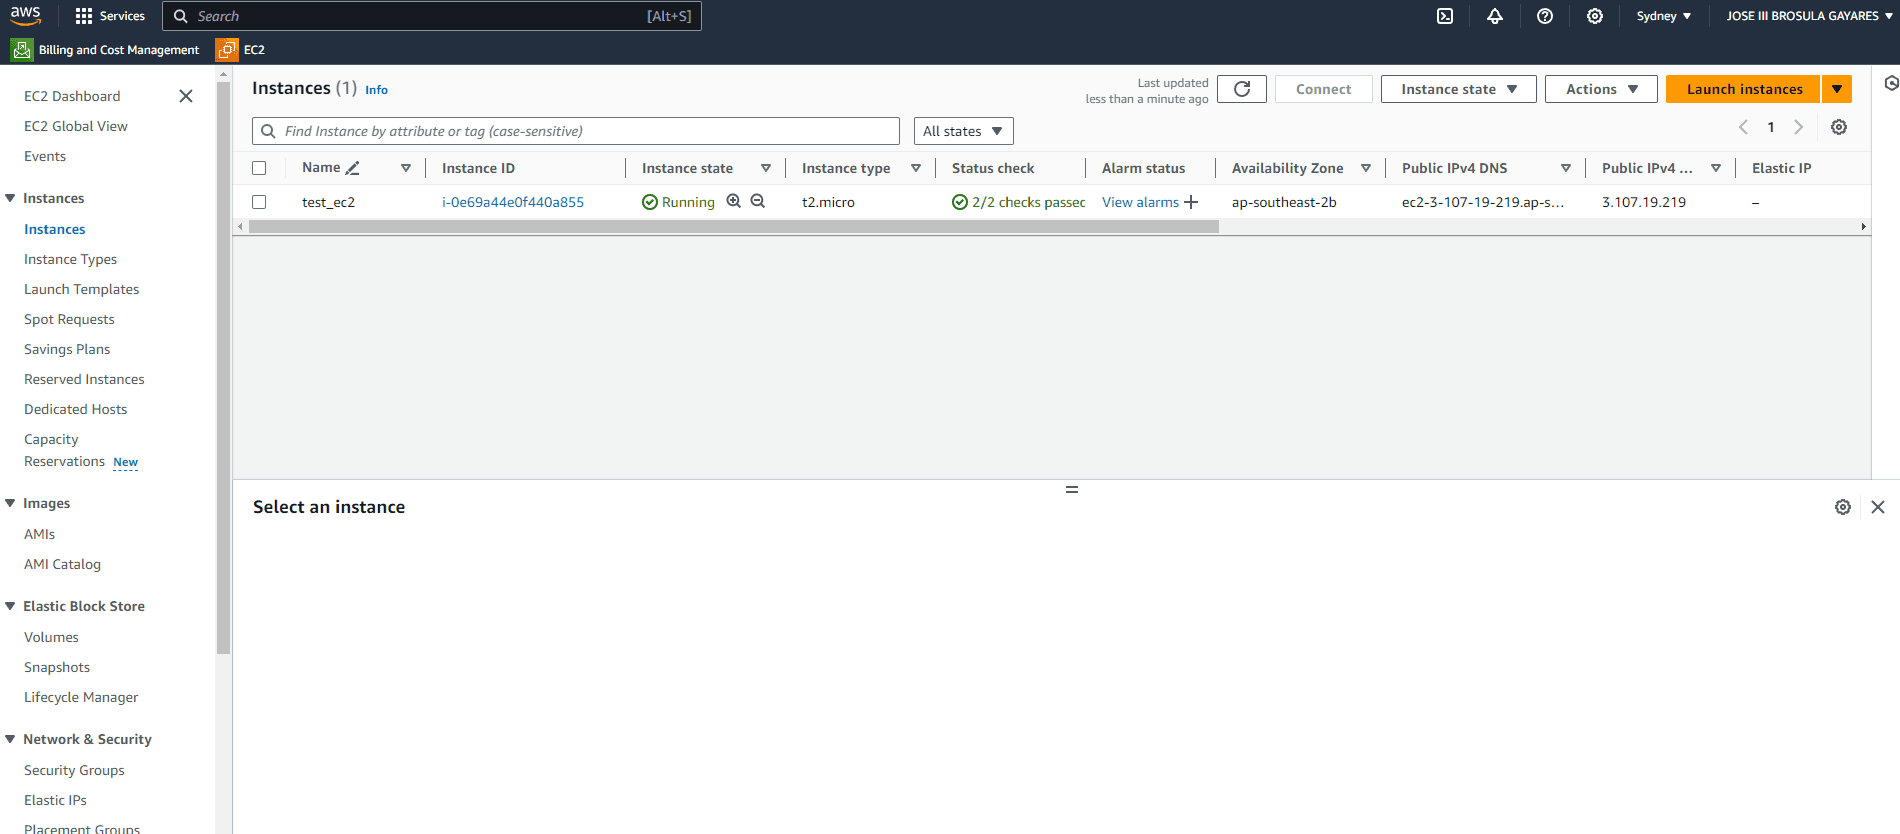Viewport: 1900px width, 834px height.
Task: Open EC2 Global View
Action: (76, 126)
